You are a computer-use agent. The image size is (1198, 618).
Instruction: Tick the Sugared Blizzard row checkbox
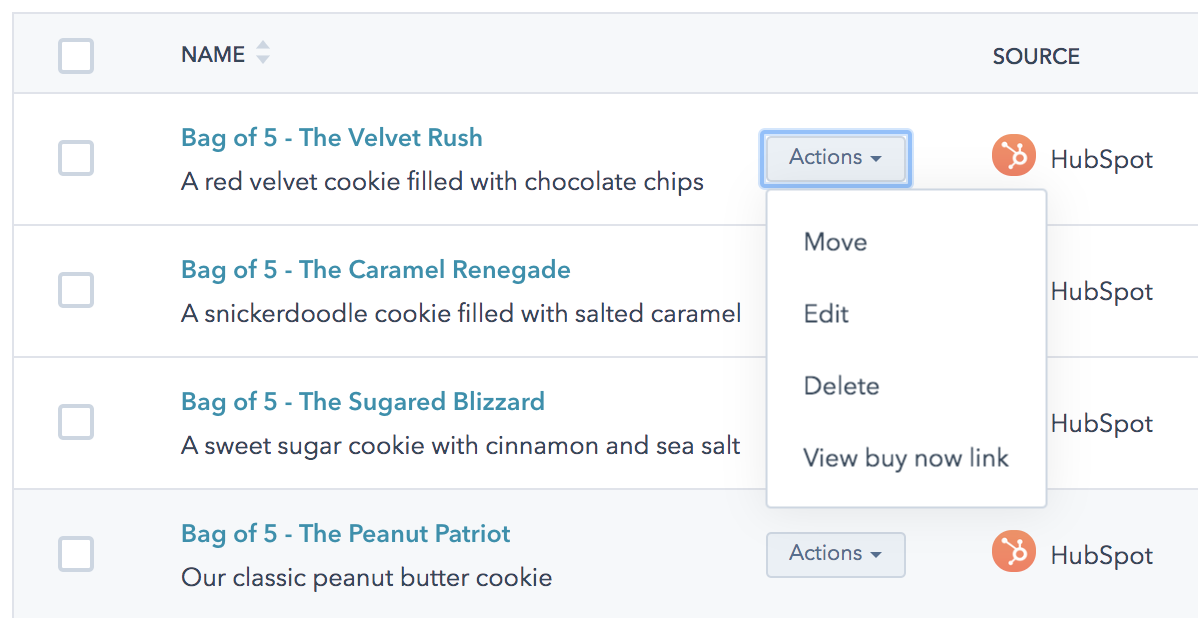point(76,422)
